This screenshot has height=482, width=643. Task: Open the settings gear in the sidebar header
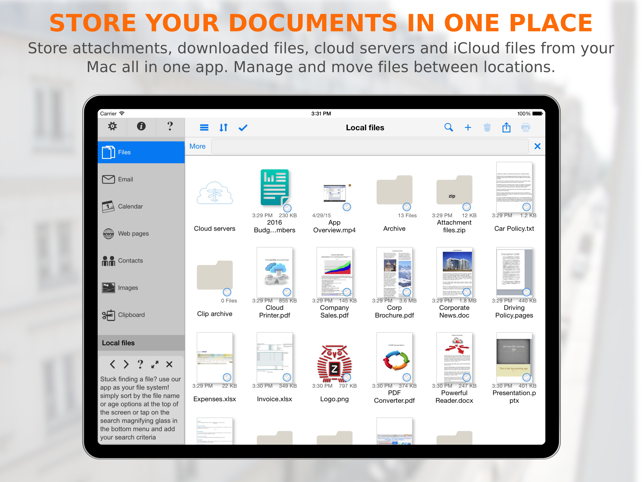tap(112, 126)
